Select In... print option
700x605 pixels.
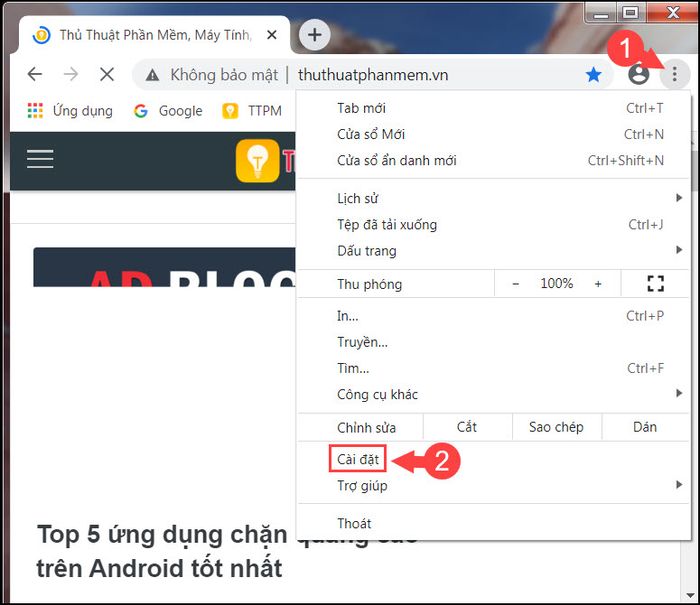click(493, 316)
